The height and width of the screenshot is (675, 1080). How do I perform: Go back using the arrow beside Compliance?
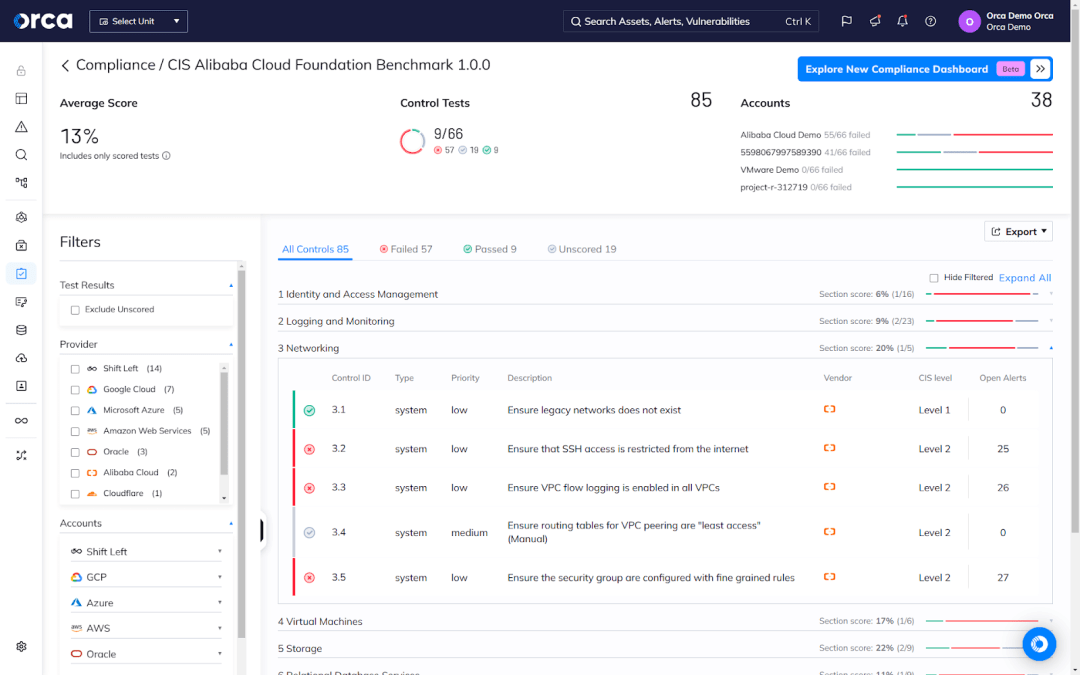point(65,65)
